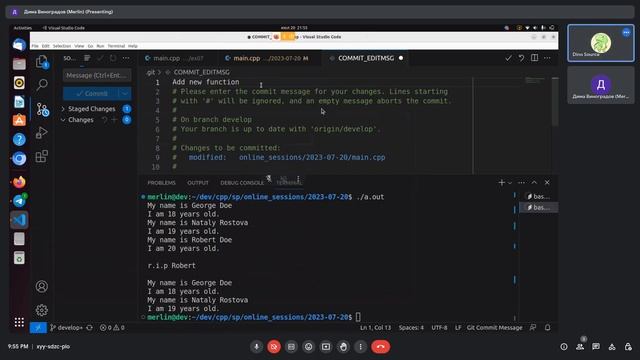Open the Explorer view in the activity bar
640x360 pixels.
point(42,62)
